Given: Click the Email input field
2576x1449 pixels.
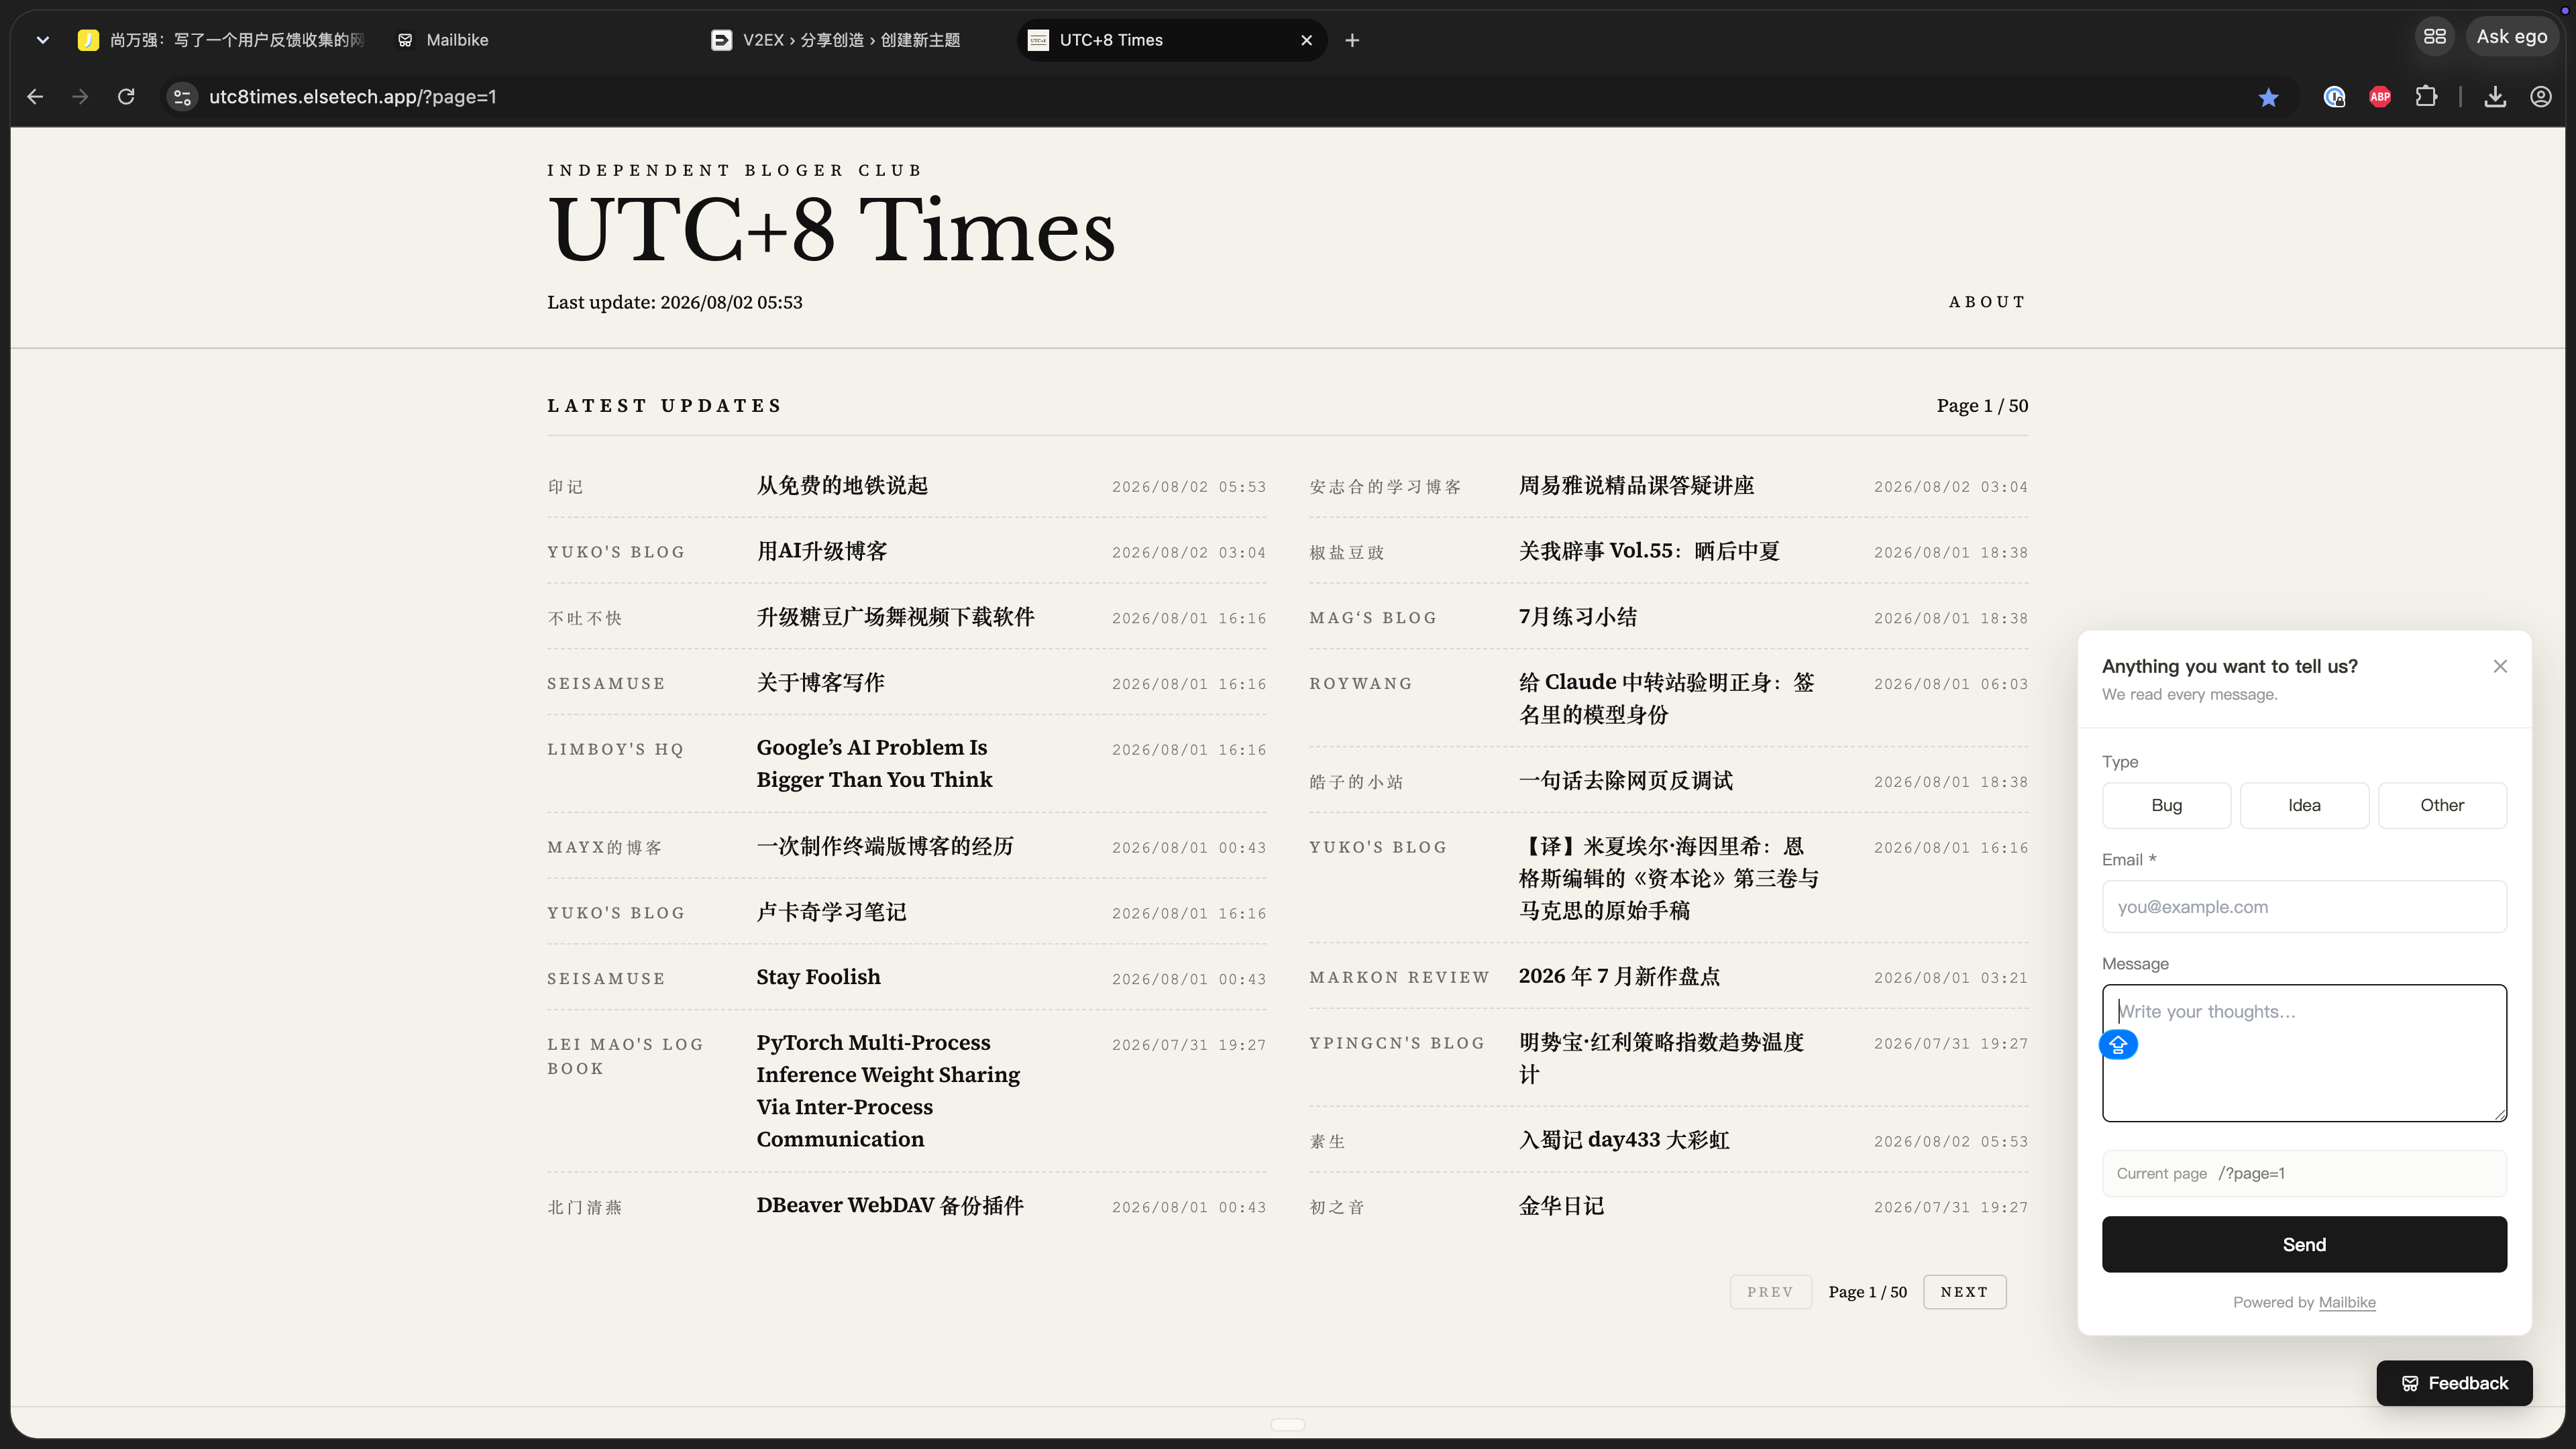Looking at the screenshot, I should click(x=2304, y=907).
